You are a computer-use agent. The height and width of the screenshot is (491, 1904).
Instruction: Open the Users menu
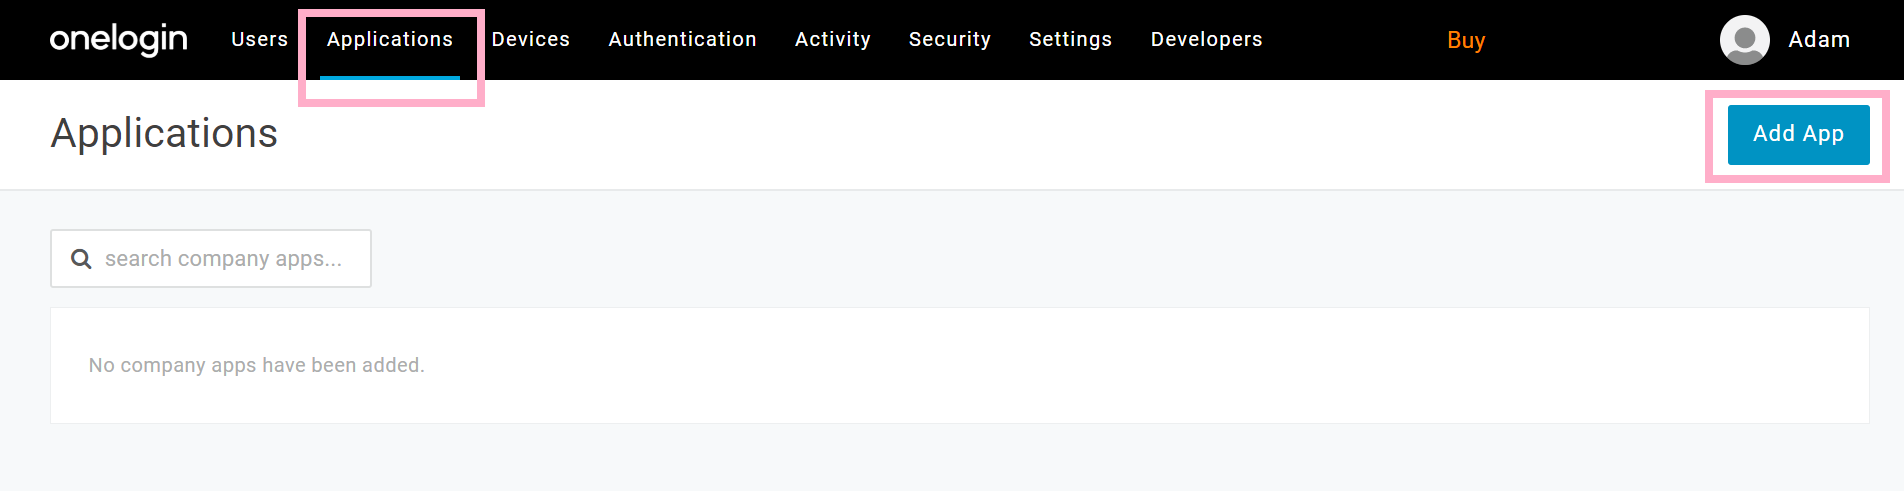[x=259, y=39]
